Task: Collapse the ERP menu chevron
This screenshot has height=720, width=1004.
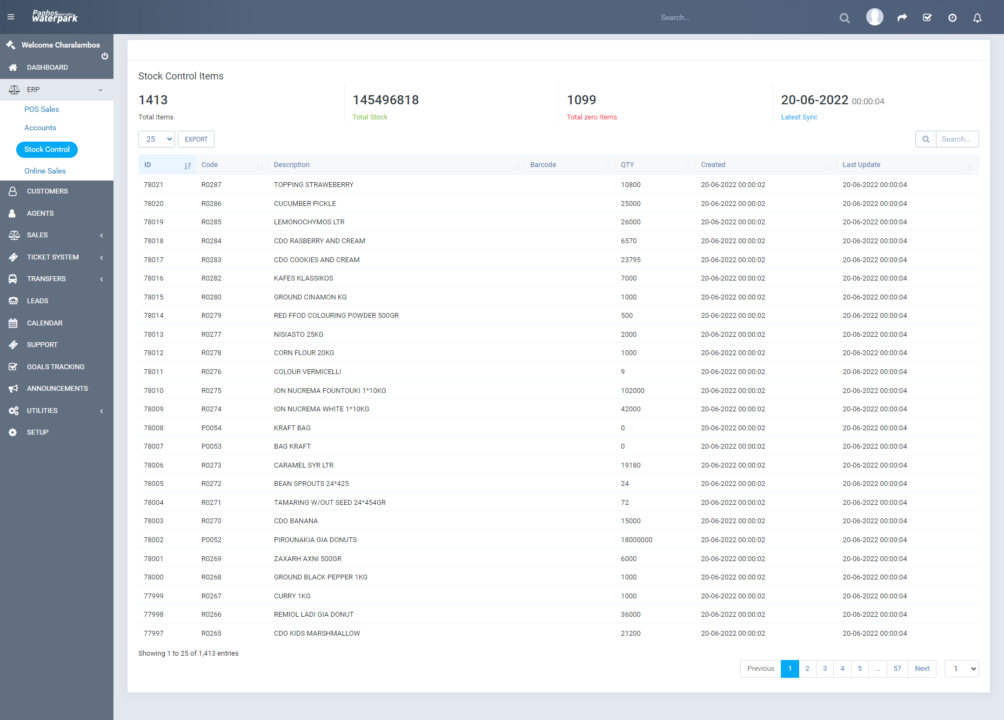Action: pyautogui.click(x=101, y=90)
